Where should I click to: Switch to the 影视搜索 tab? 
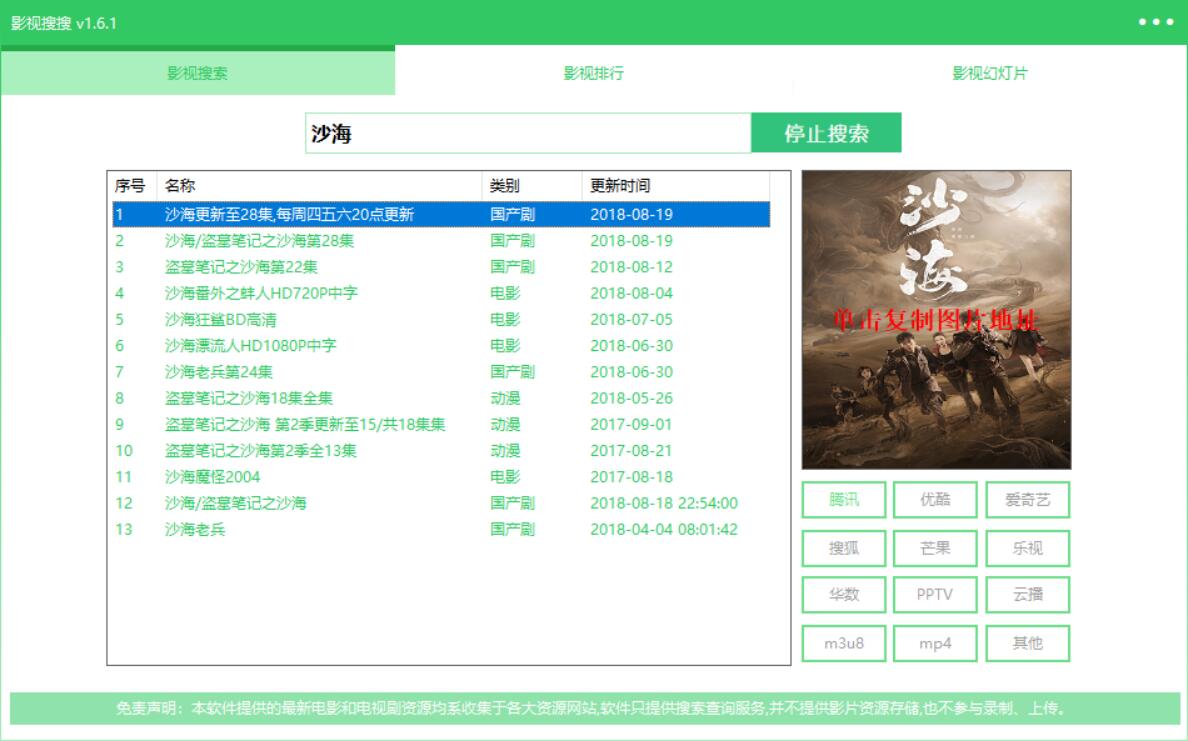point(198,73)
